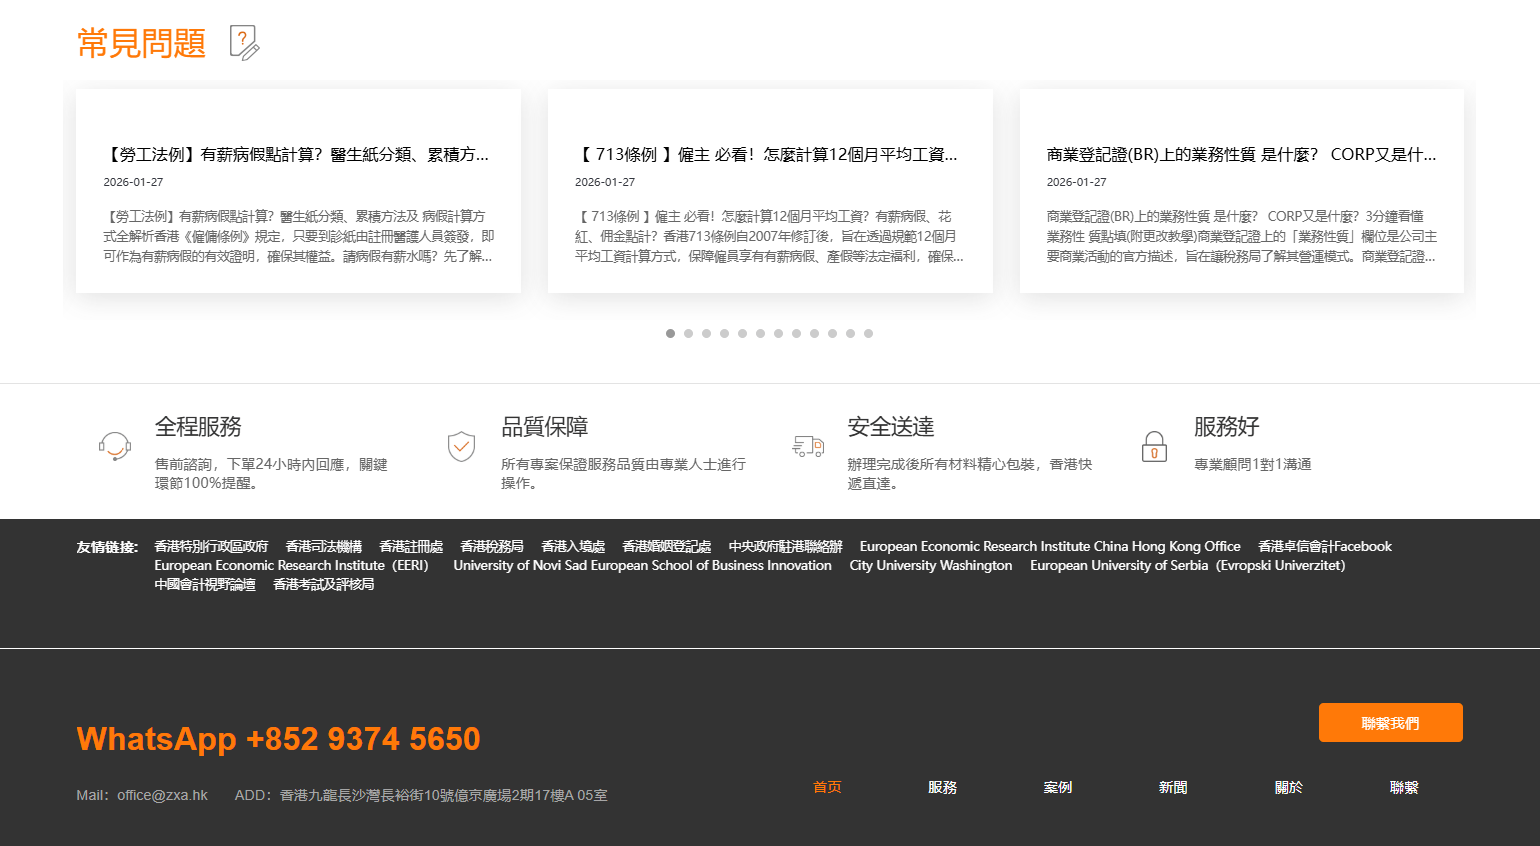
Task: Select the first carousel pagination dot
Action: coord(670,333)
